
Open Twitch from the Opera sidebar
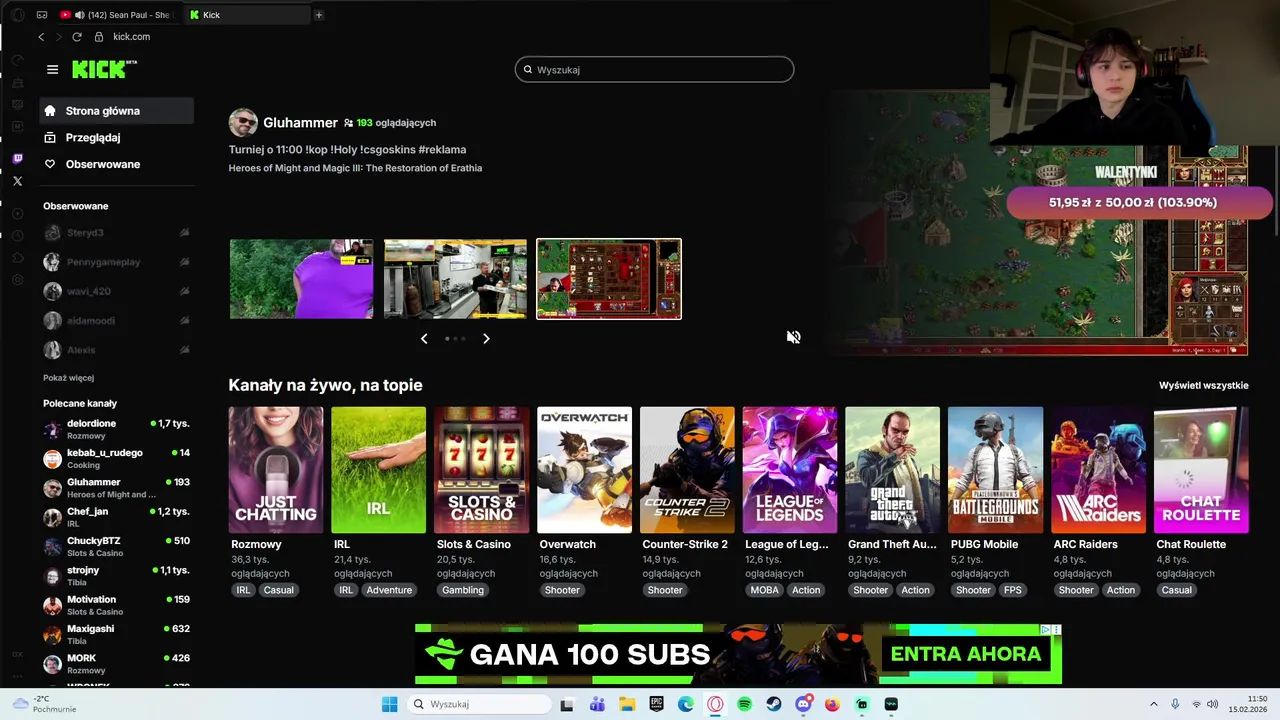(17, 159)
